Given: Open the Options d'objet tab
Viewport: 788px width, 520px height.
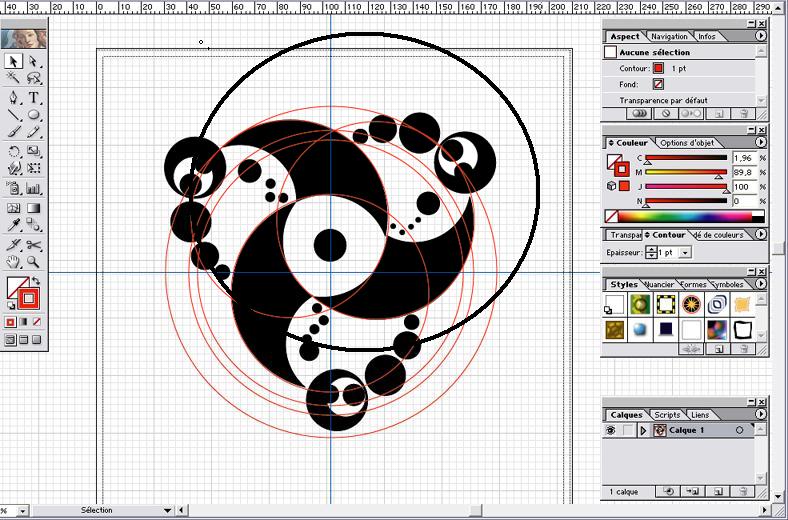Looking at the screenshot, I should (686, 143).
